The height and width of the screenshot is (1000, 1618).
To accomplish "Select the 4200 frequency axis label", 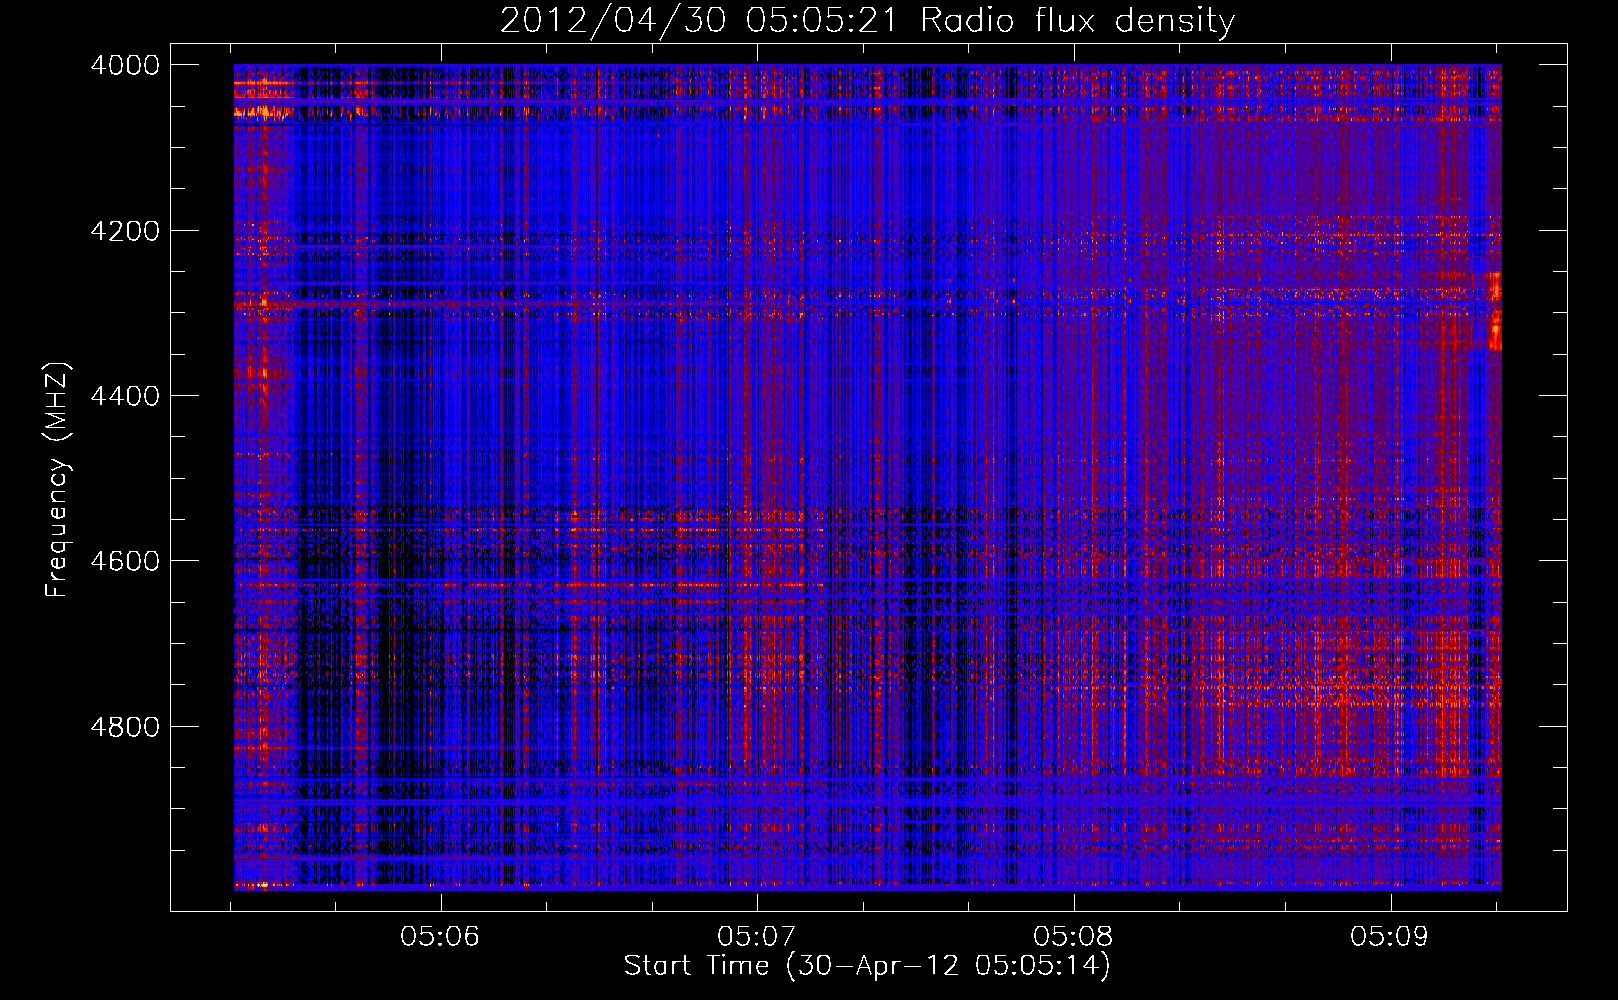I will pyautogui.click(x=125, y=231).
